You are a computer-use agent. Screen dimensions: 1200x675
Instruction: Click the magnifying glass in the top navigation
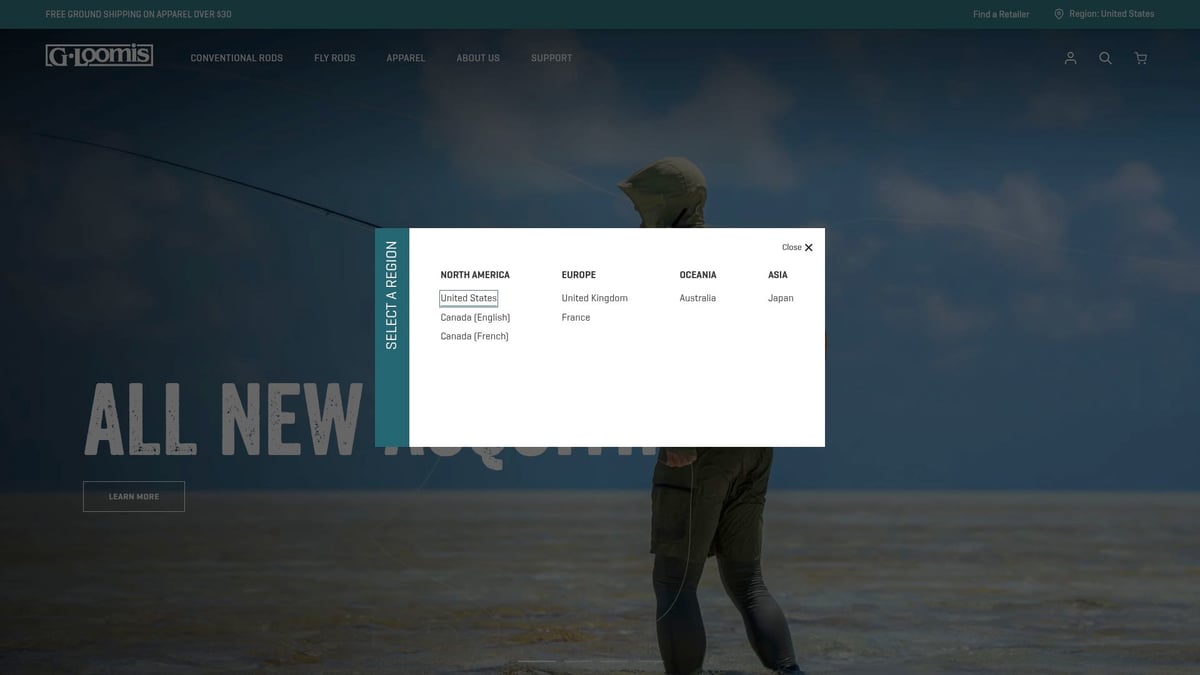(1105, 57)
